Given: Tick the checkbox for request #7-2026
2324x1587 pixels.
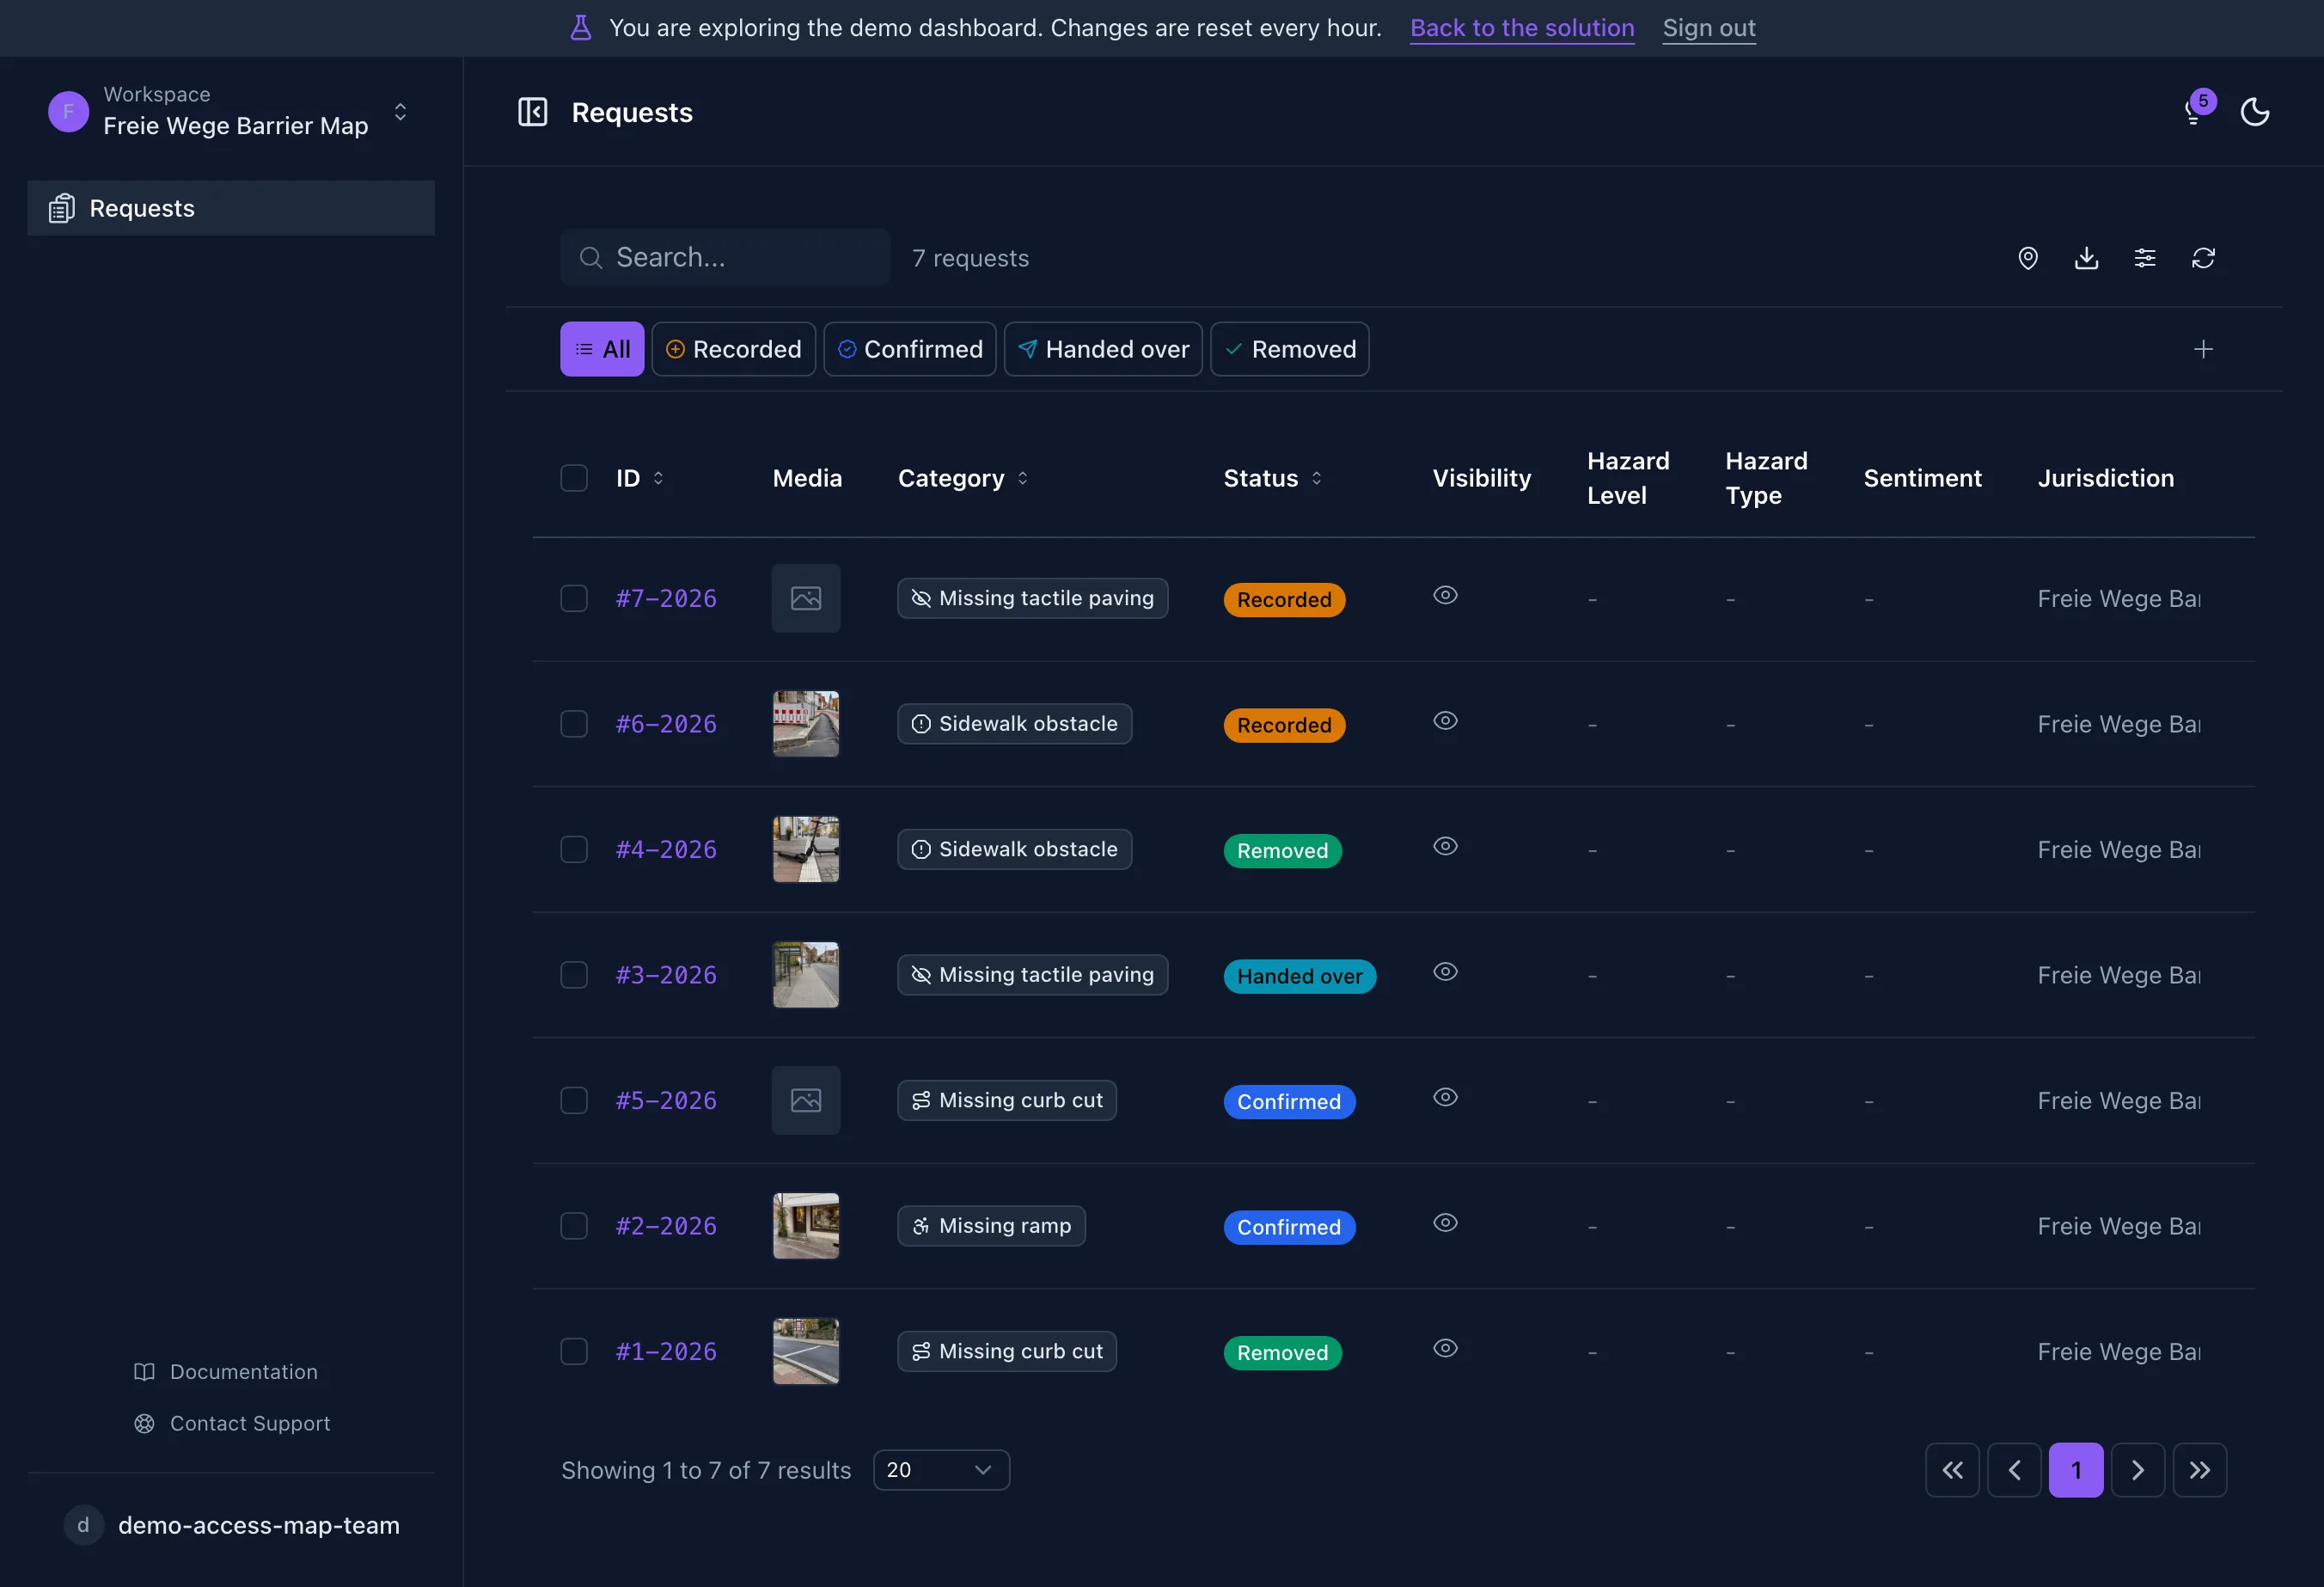Looking at the screenshot, I should 574,598.
